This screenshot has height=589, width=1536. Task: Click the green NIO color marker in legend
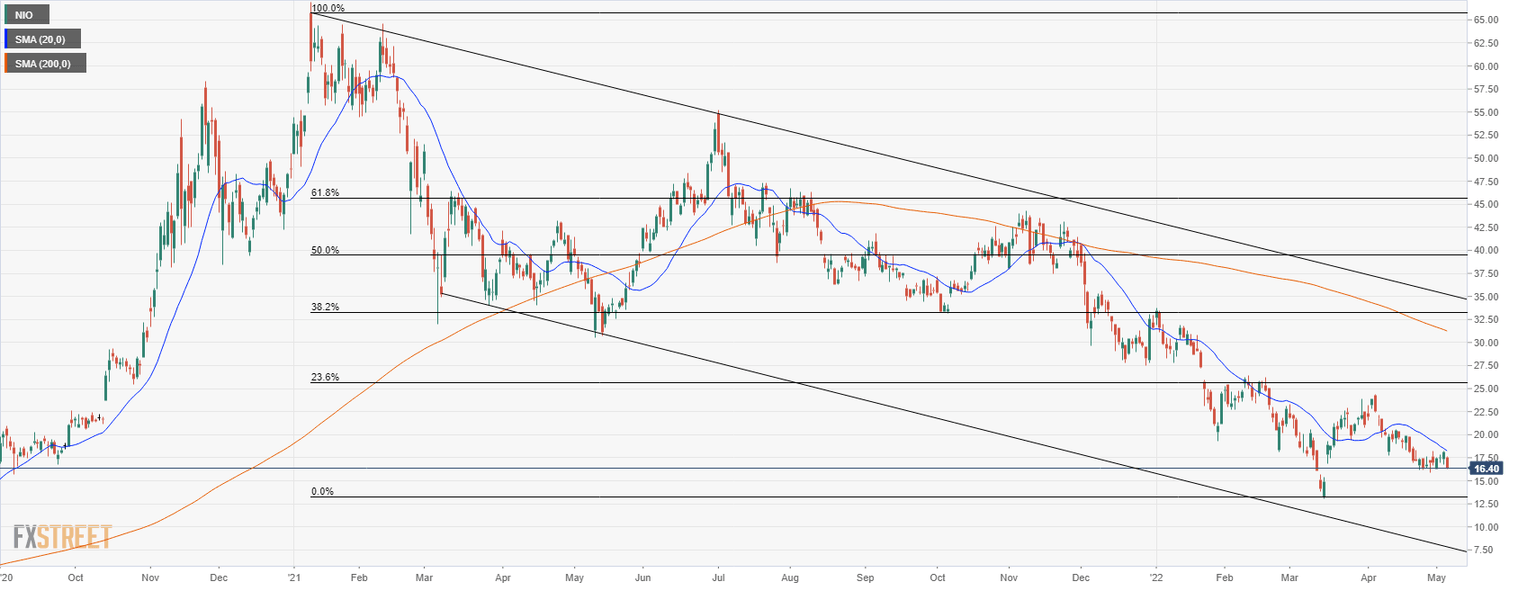coord(8,14)
